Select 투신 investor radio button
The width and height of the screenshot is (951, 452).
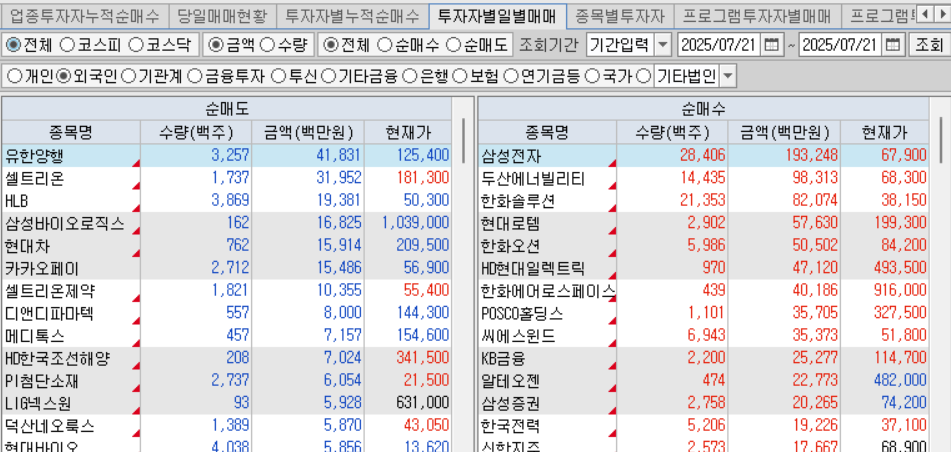278,76
